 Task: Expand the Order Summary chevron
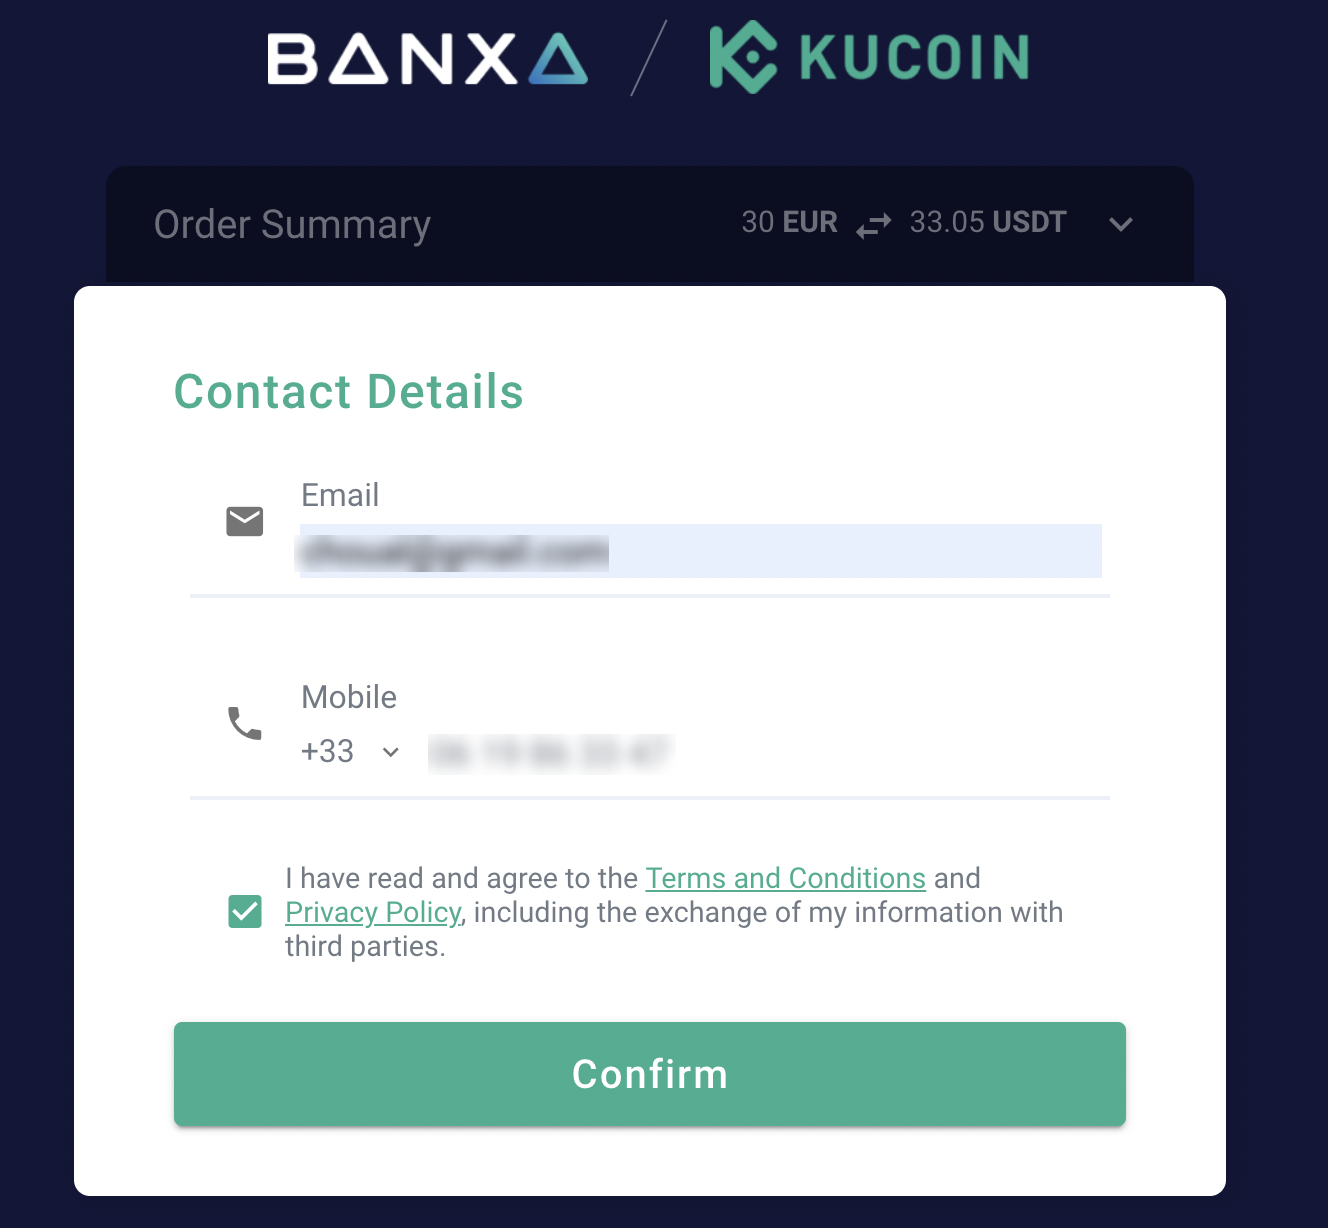1121,224
